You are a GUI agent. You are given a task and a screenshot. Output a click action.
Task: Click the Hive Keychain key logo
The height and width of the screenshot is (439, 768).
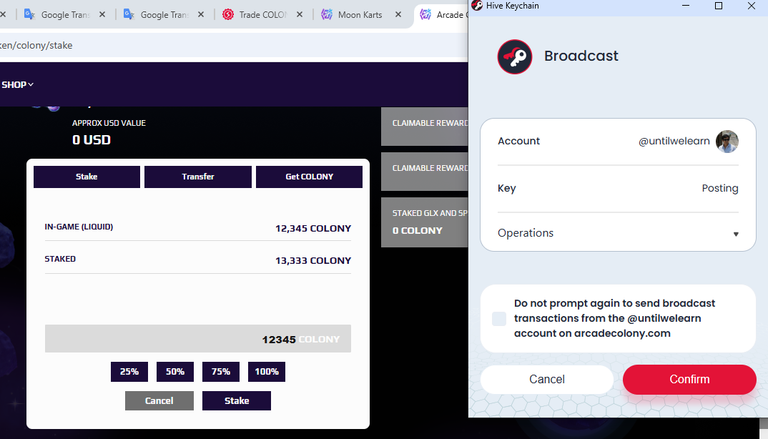tap(515, 57)
